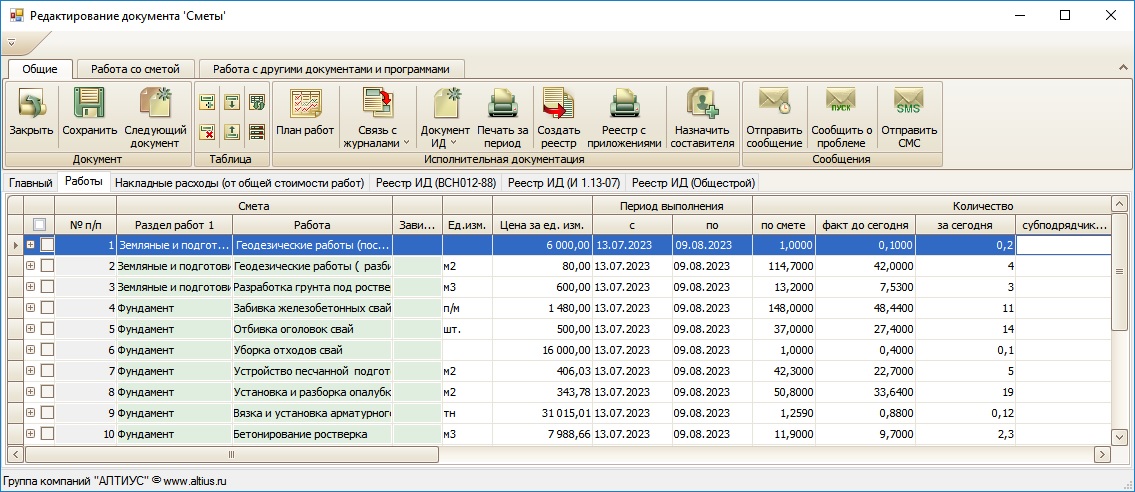The image size is (1135, 492).
Task: Add a table row with plus icon
Action: pyautogui.click(x=208, y=101)
